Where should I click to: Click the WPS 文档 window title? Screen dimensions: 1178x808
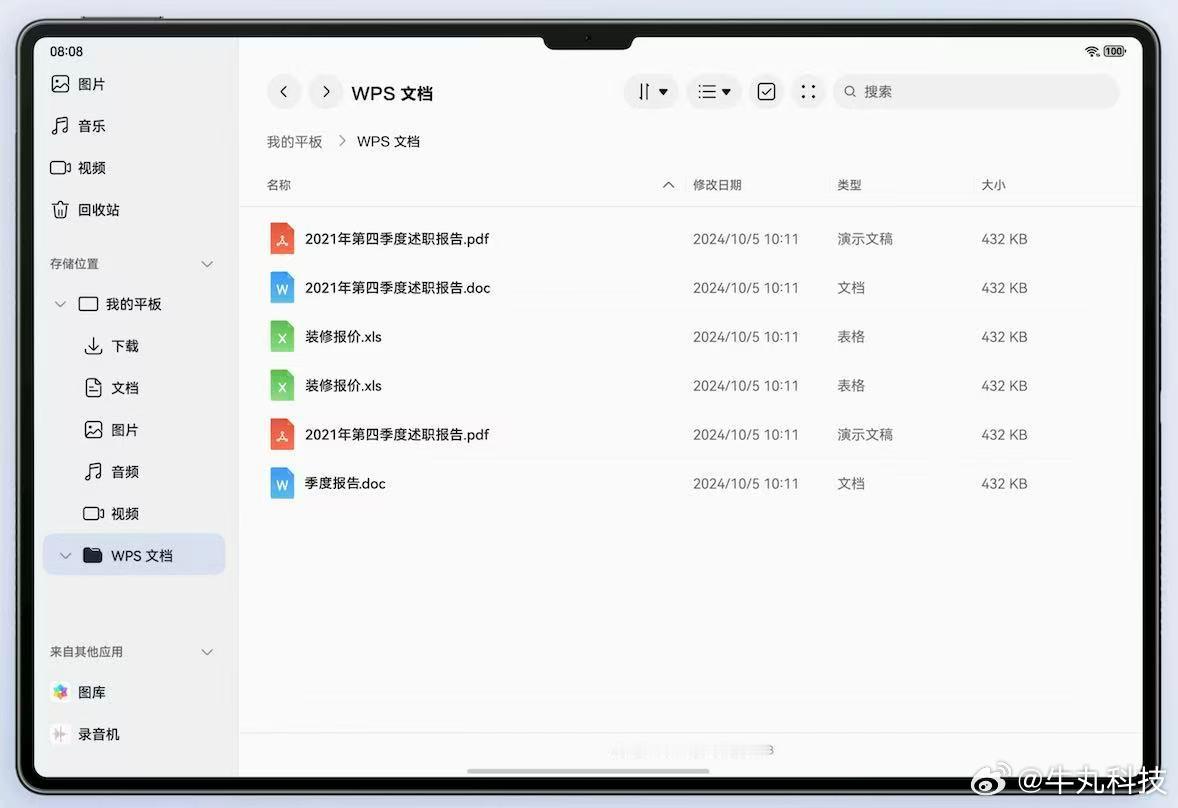392,93
